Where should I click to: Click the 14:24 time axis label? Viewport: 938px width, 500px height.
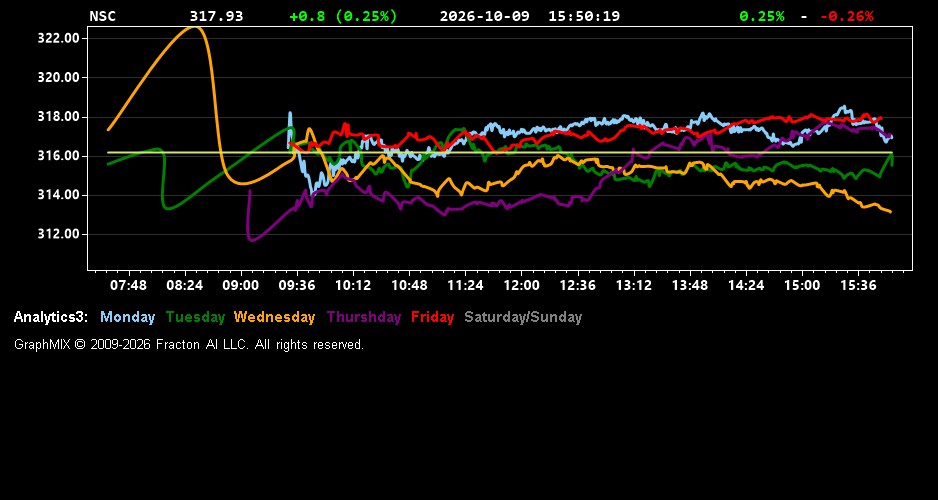pyautogui.click(x=746, y=285)
